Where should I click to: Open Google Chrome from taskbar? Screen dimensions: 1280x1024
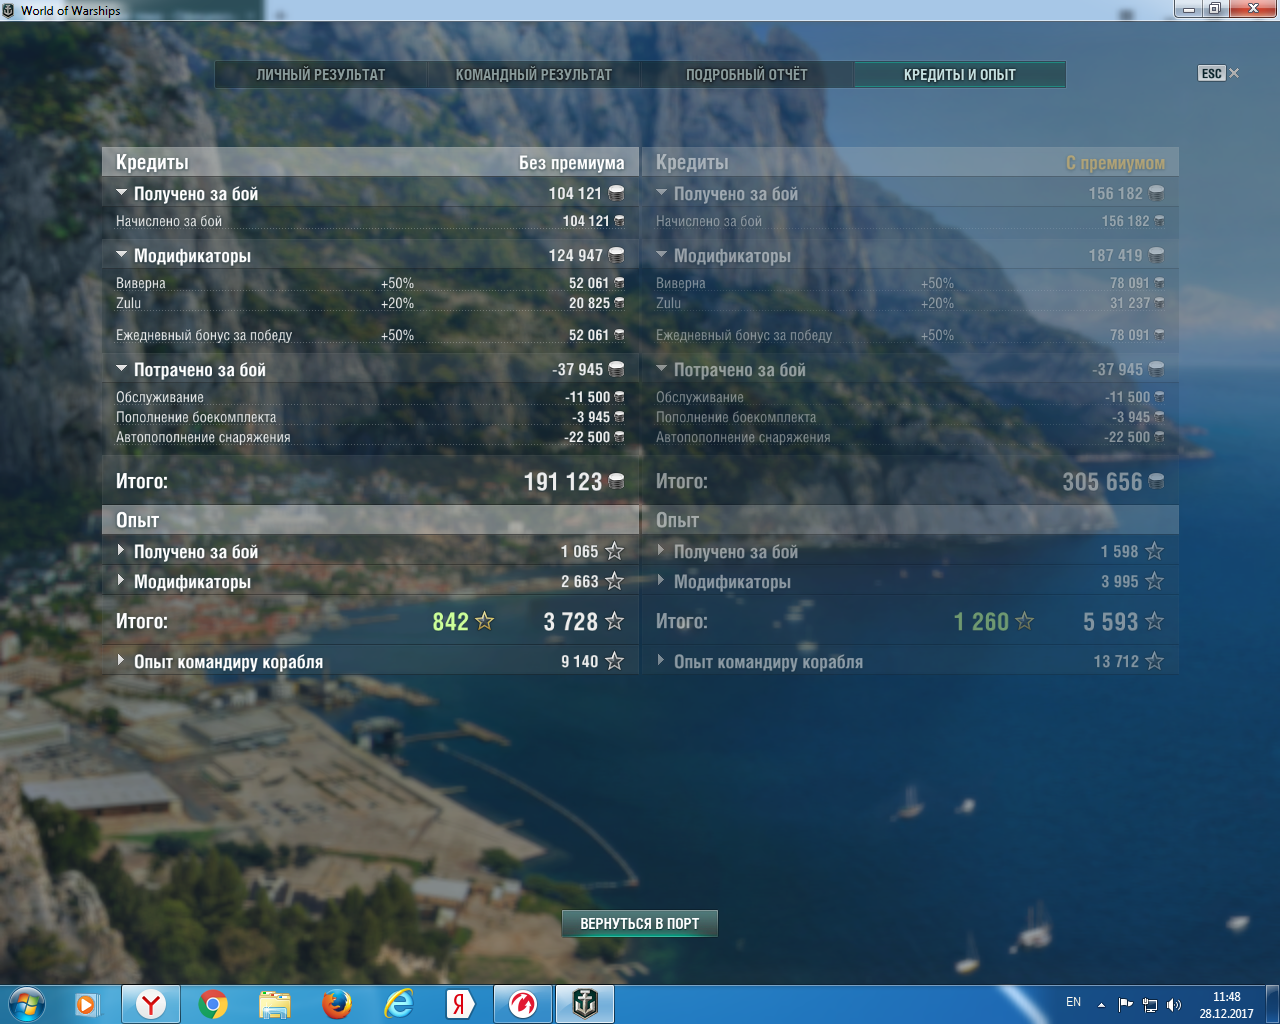213,1004
